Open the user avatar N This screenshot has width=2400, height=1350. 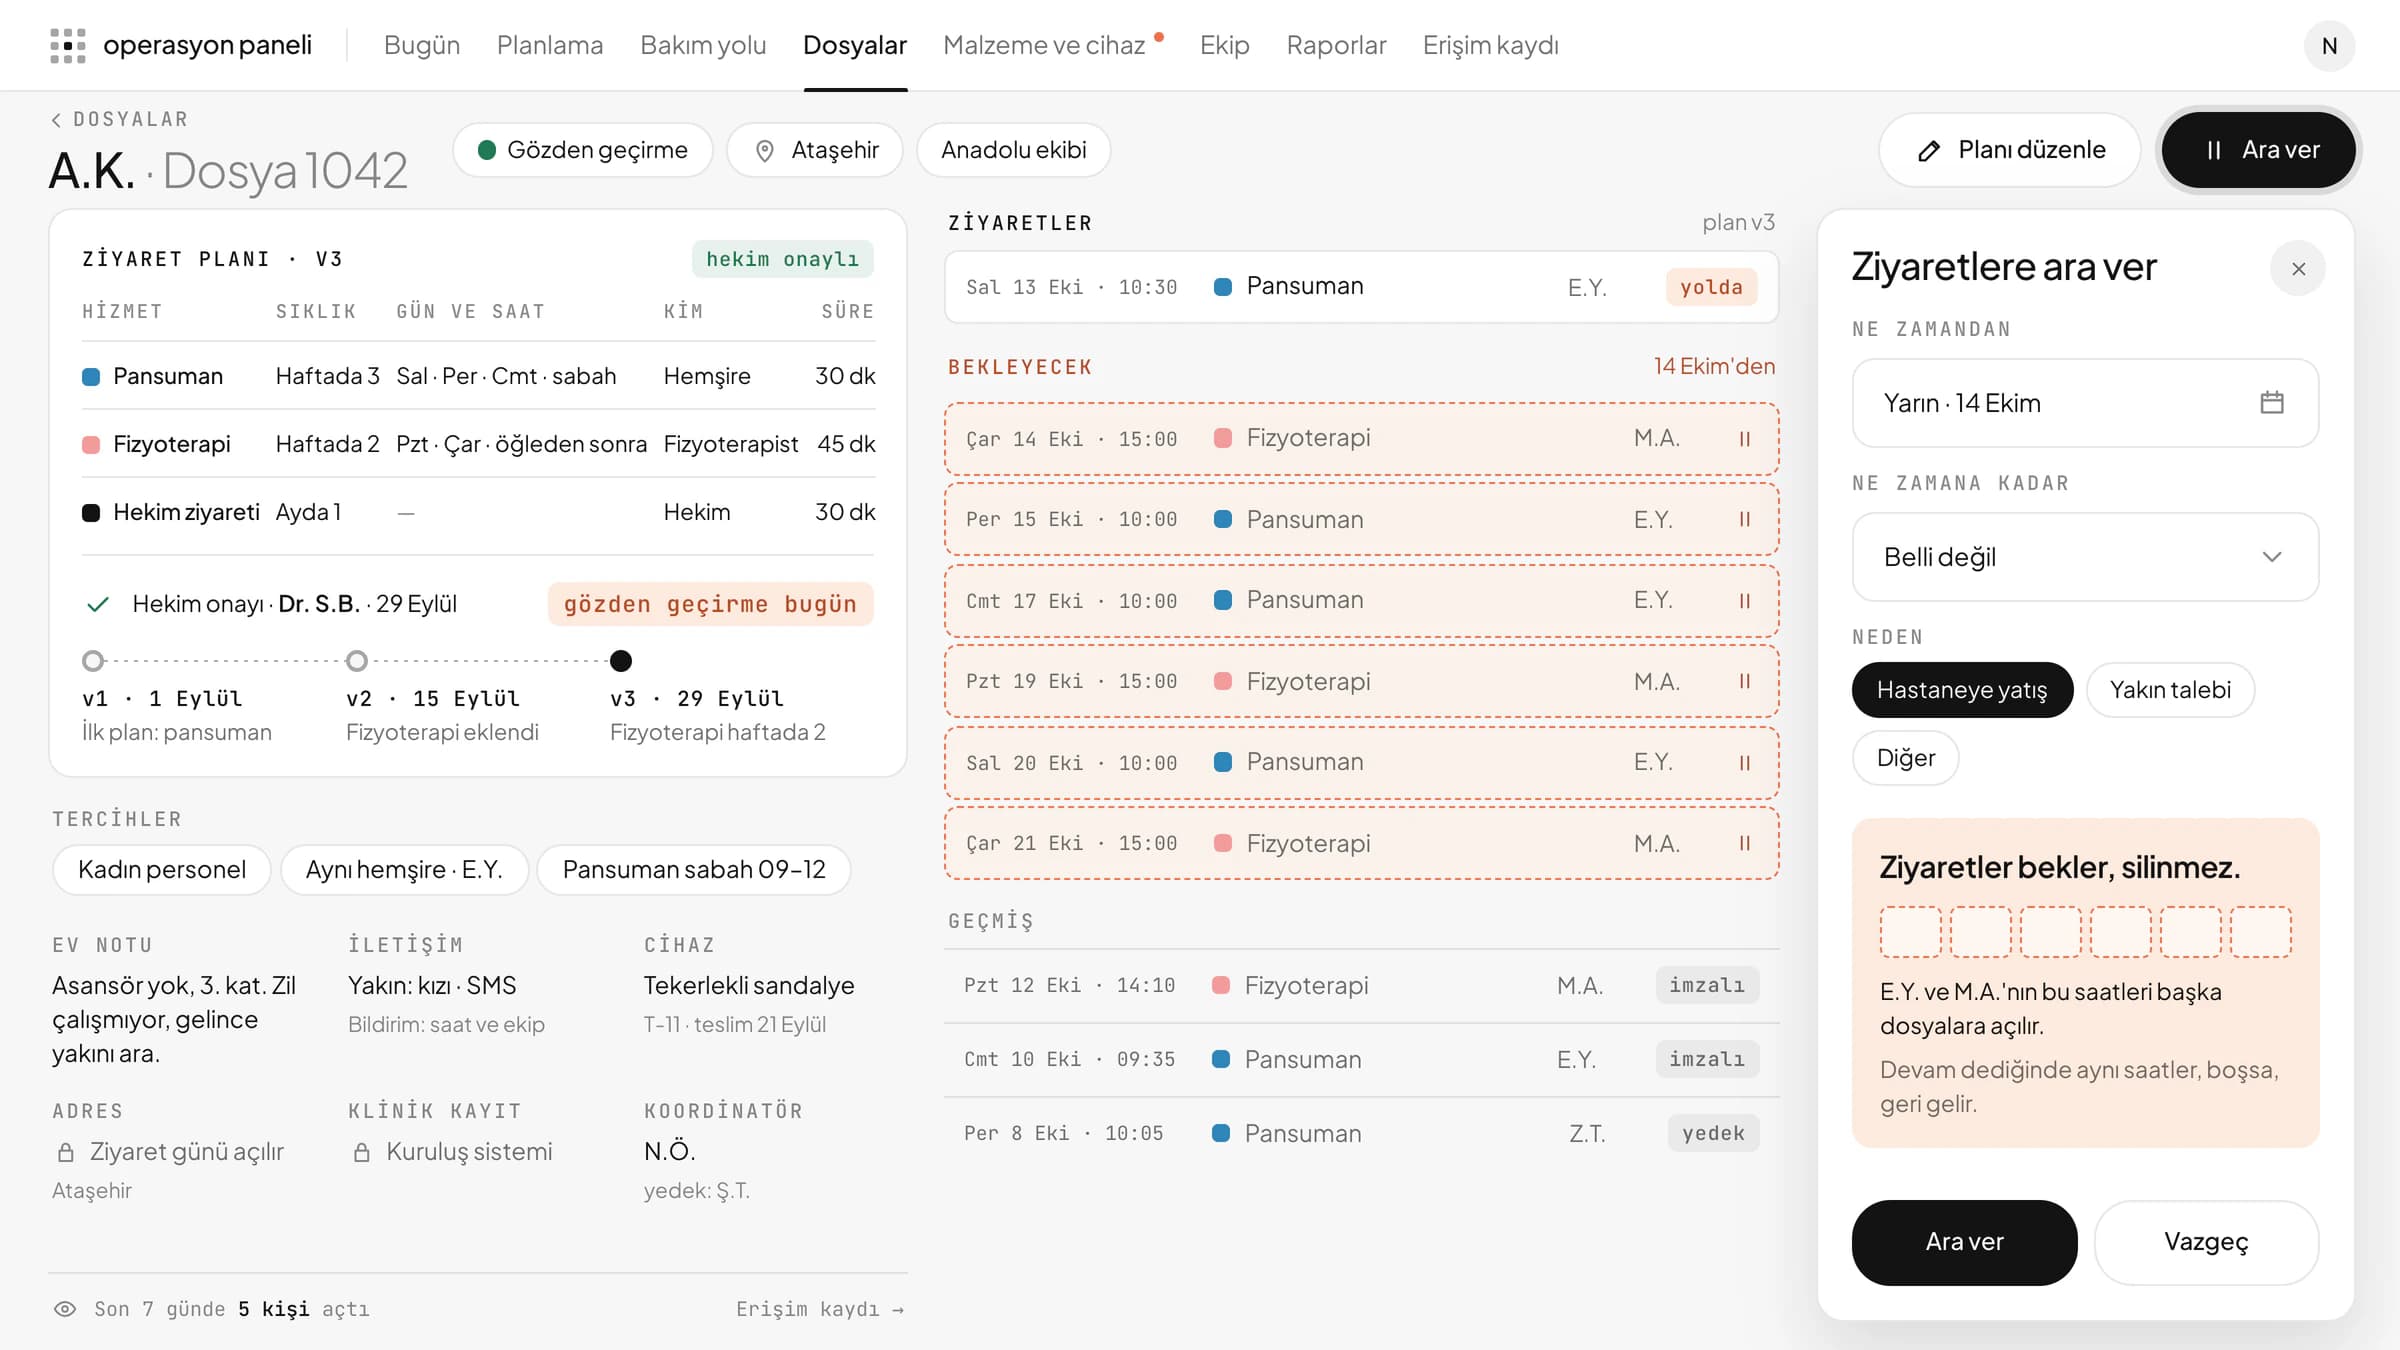pos(2329,46)
